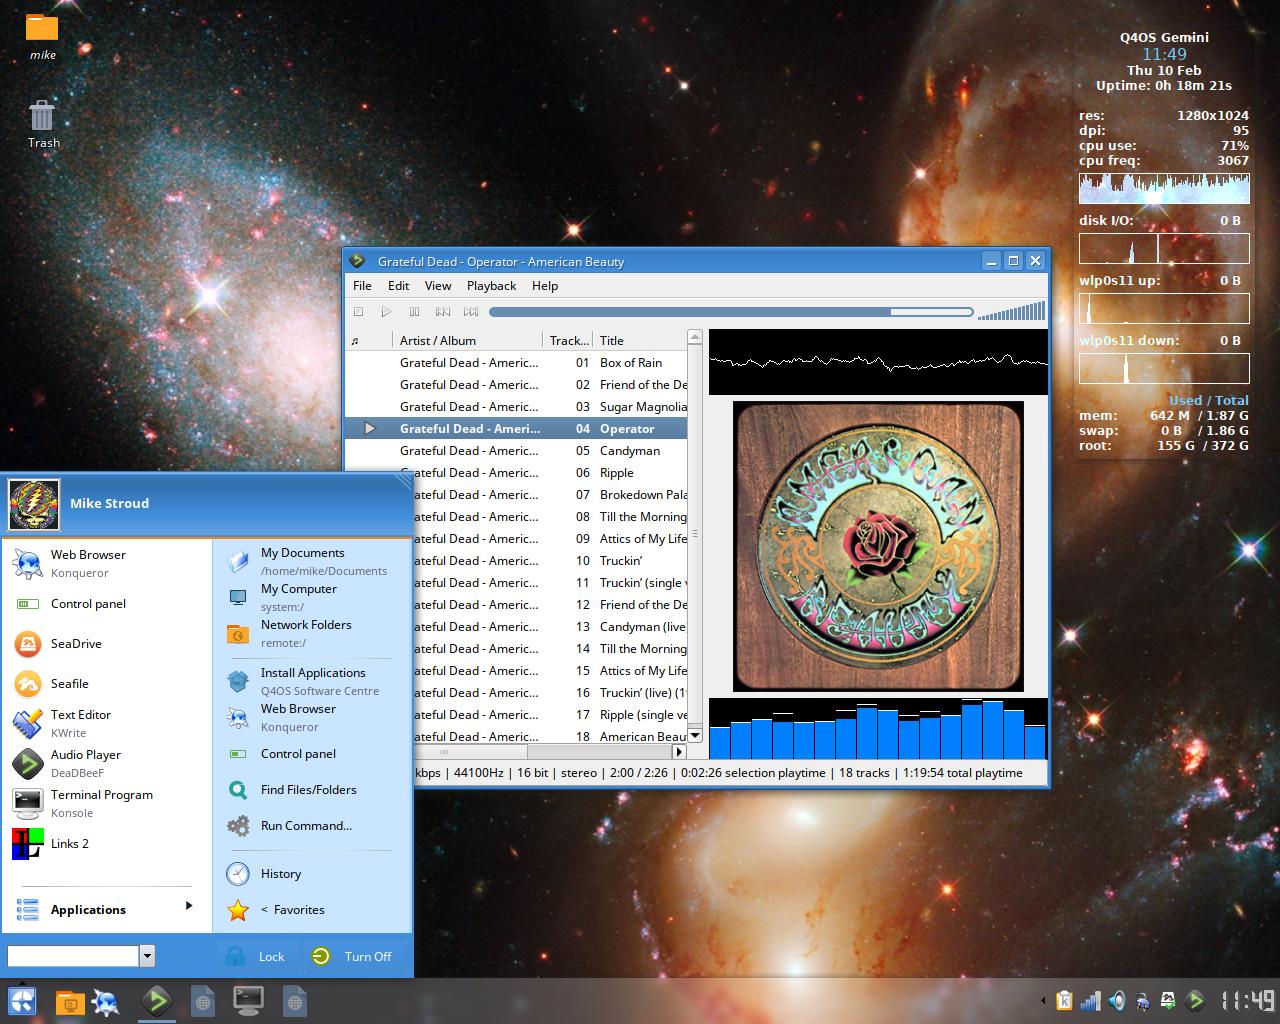Open the View menu

tap(438, 286)
